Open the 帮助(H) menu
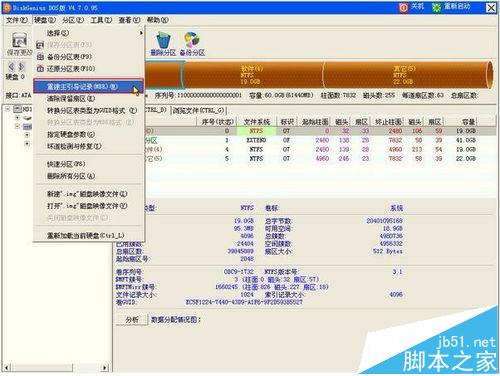 pos(158,20)
